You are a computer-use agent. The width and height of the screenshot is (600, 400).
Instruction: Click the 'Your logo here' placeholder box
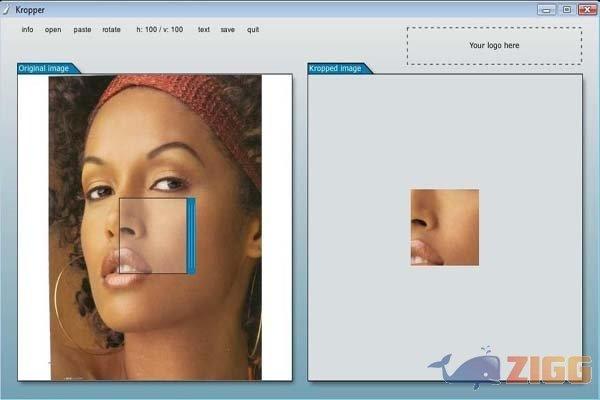494,45
